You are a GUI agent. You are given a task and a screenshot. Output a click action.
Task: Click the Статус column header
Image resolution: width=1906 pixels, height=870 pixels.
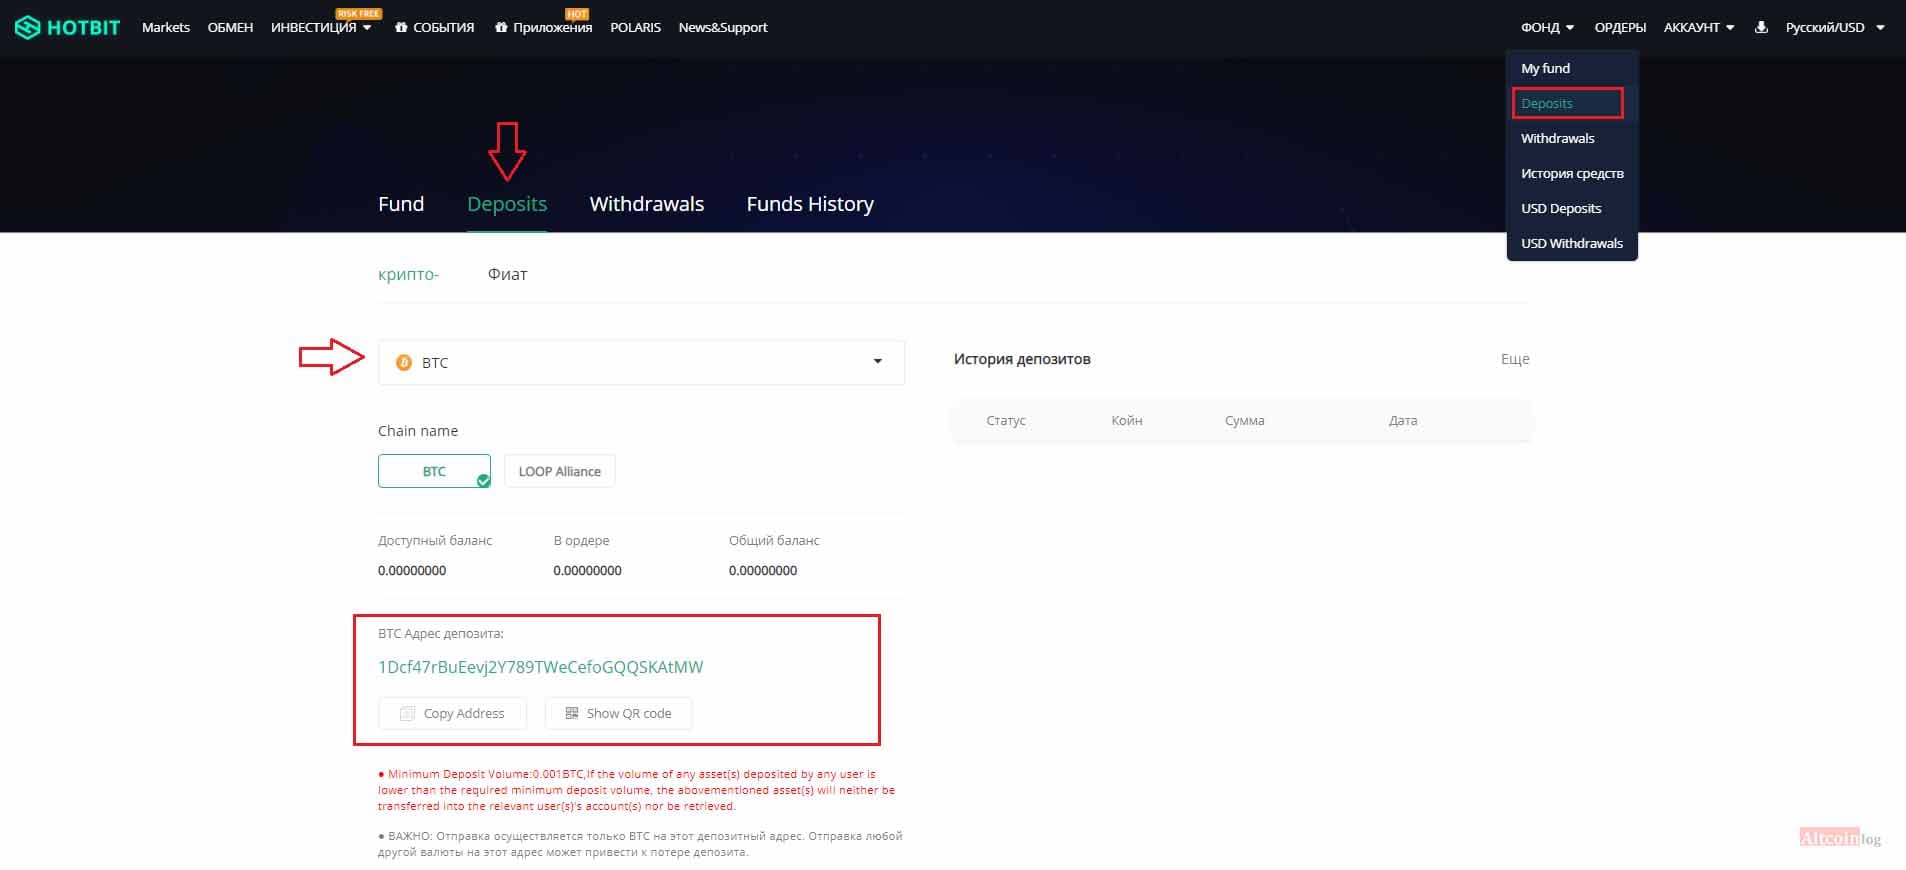point(1006,420)
